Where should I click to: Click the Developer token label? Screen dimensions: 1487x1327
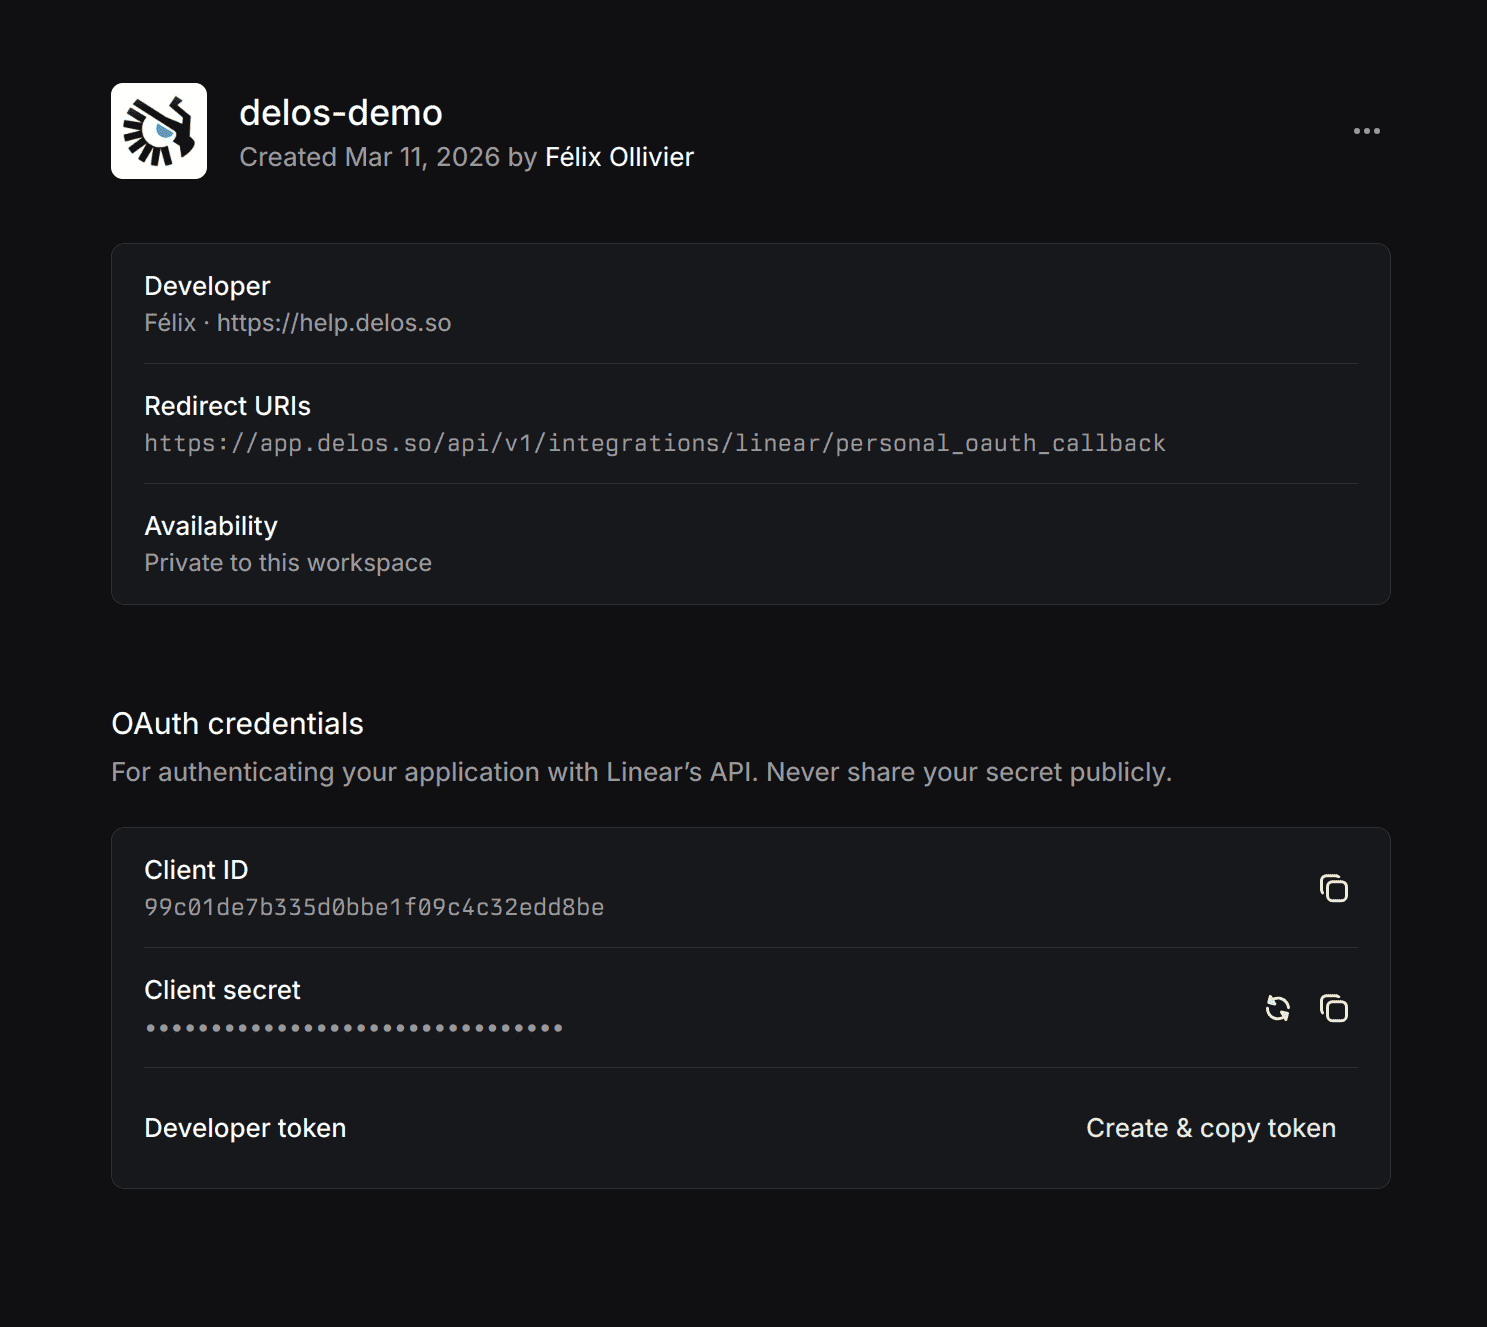coord(245,1128)
